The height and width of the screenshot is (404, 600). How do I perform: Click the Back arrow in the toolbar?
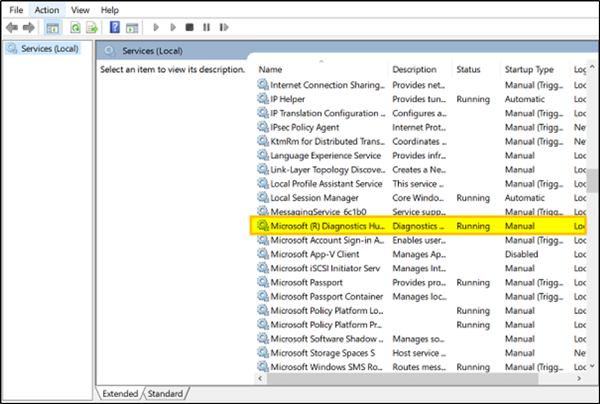pyautogui.click(x=11, y=28)
